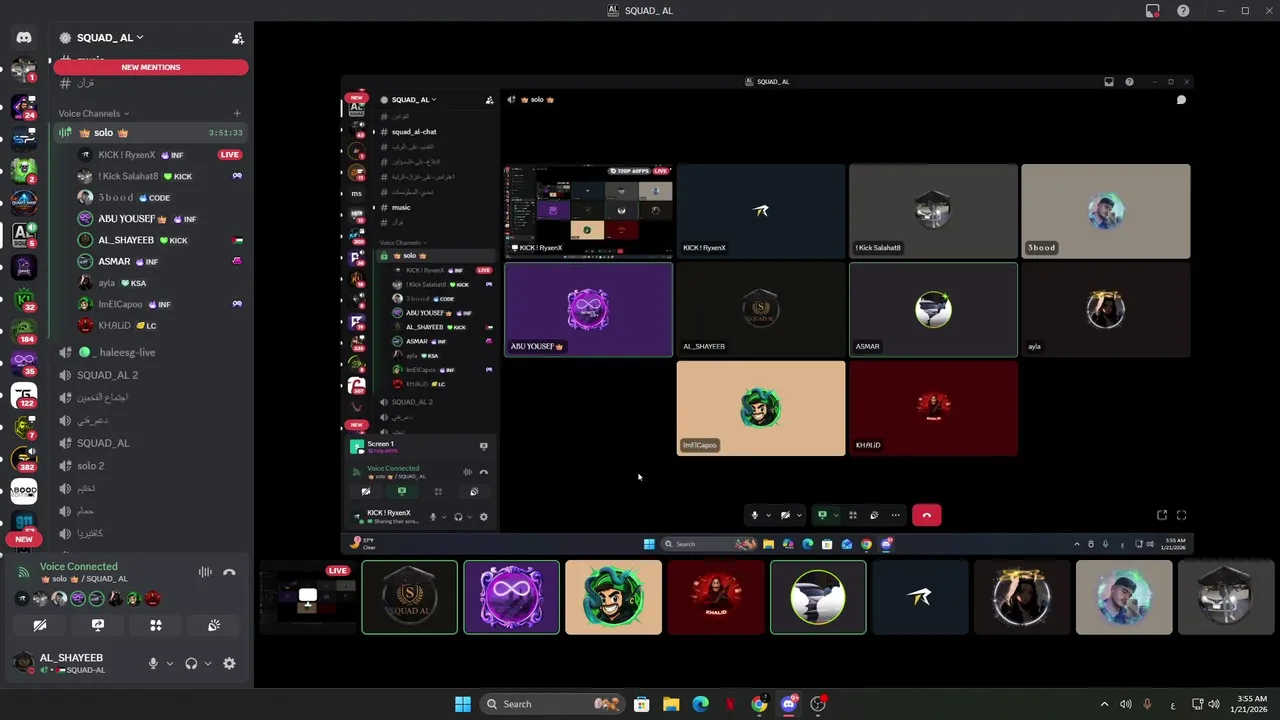The height and width of the screenshot is (720, 1280).
Task: Open Netflix from the taskbar
Action: tap(730, 704)
